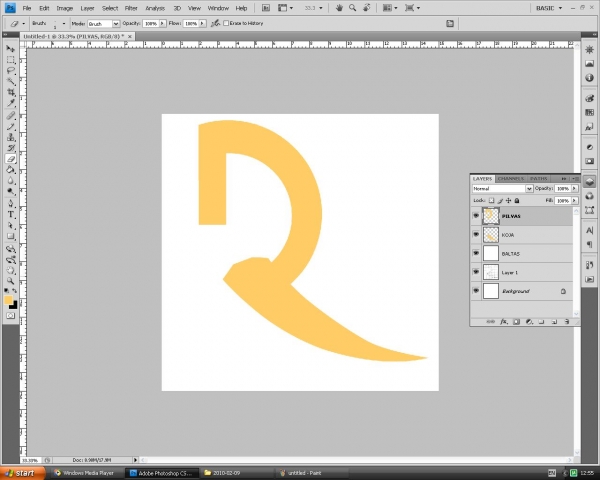The height and width of the screenshot is (480, 600).
Task: Select the Zoom tool in toolbox
Action: 11,281
